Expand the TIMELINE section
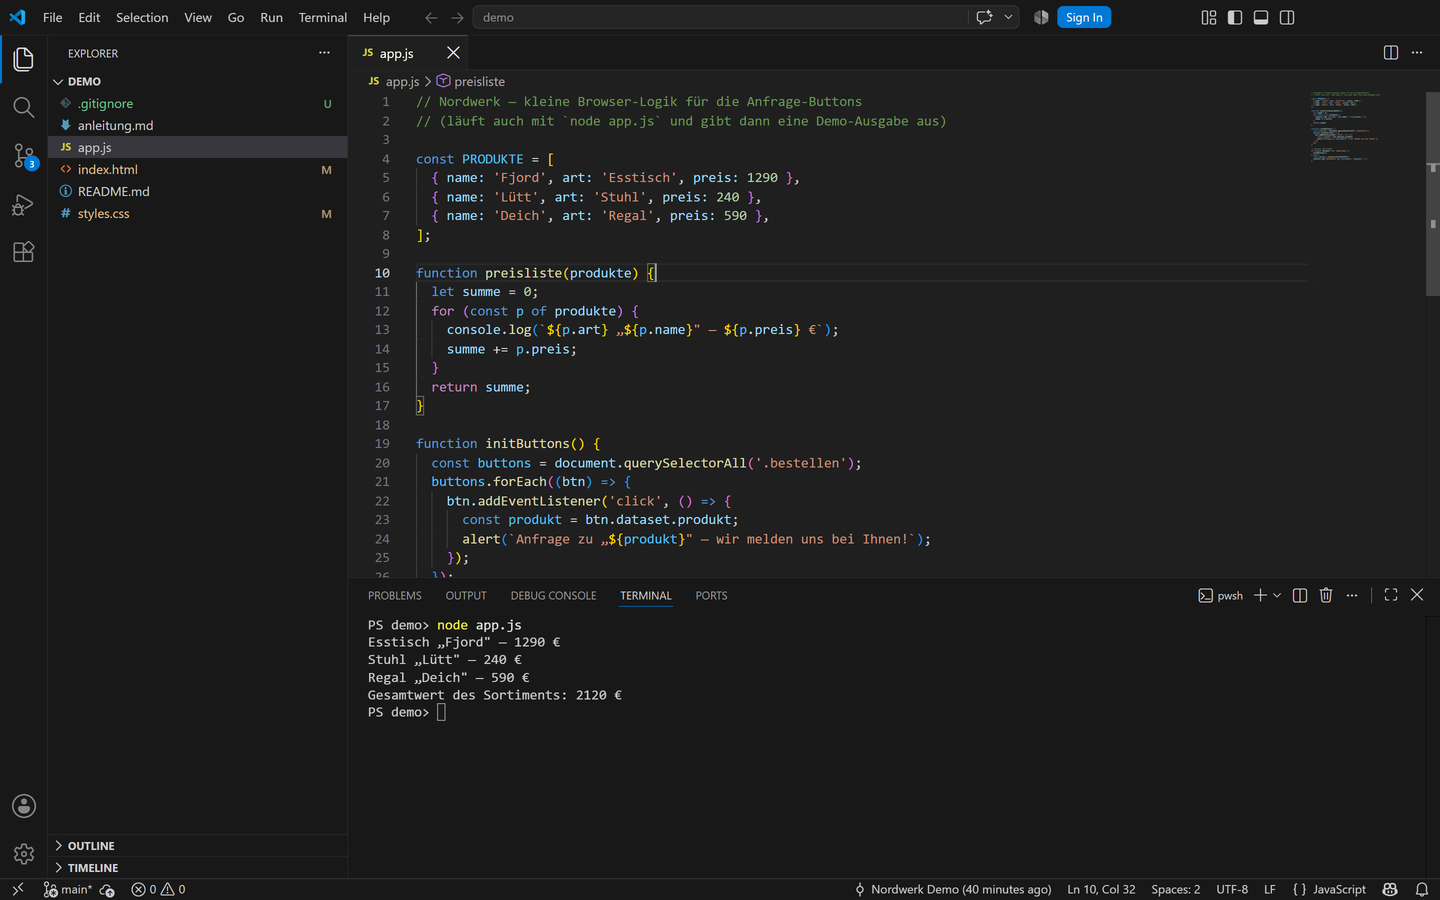The height and width of the screenshot is (900, 1440). [x=198, y=868]
